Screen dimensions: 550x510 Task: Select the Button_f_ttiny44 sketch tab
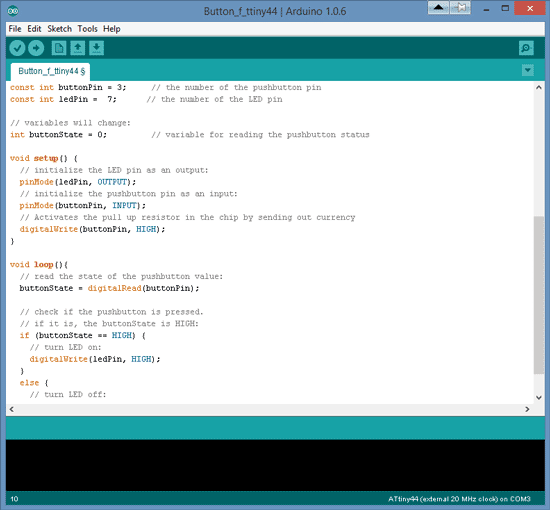coord(51,72)
